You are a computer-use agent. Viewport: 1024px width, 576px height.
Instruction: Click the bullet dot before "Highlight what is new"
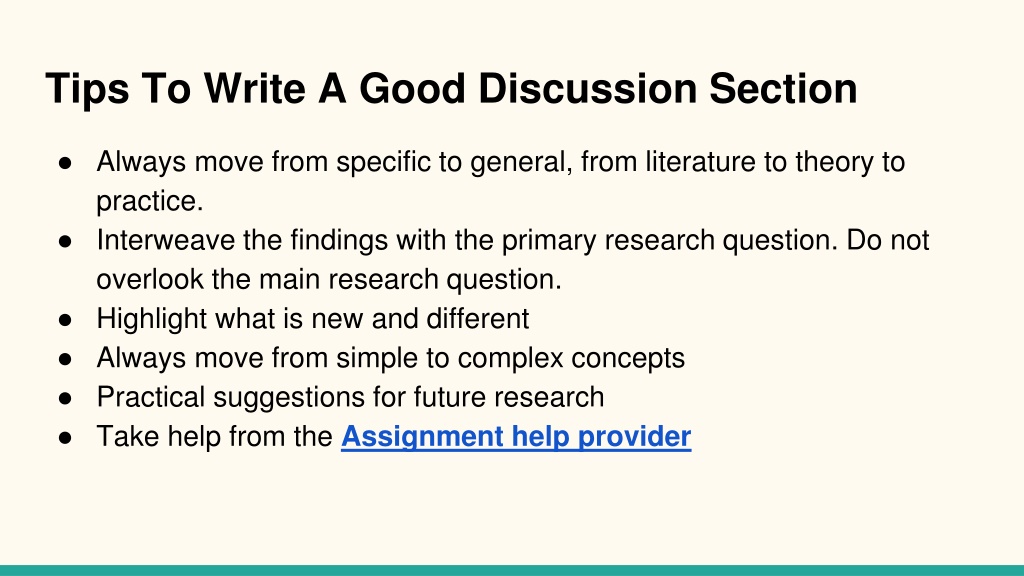[x=65, y=320]
